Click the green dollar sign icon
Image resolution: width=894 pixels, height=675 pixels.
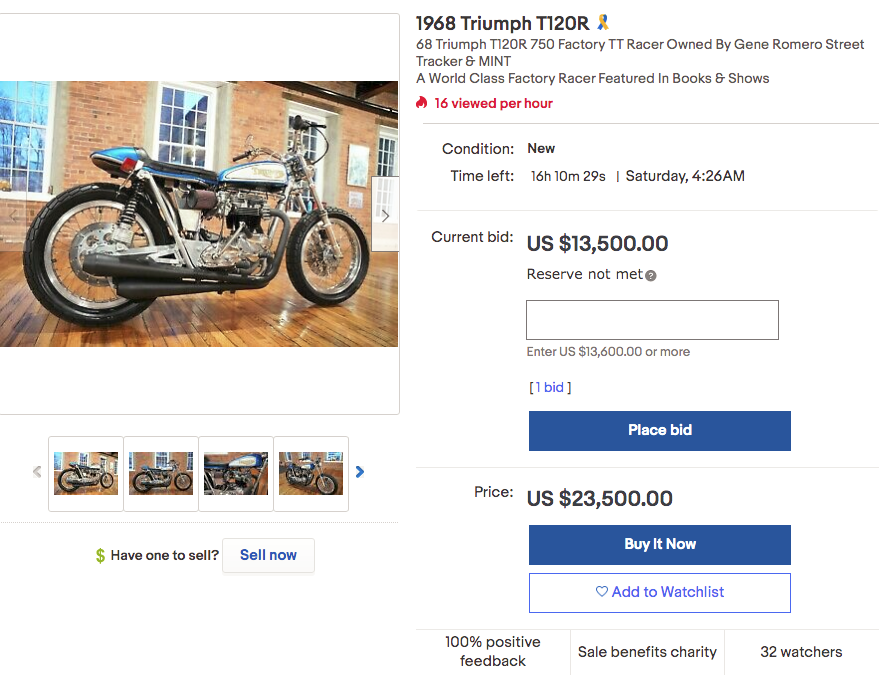[x=100, y=556]
